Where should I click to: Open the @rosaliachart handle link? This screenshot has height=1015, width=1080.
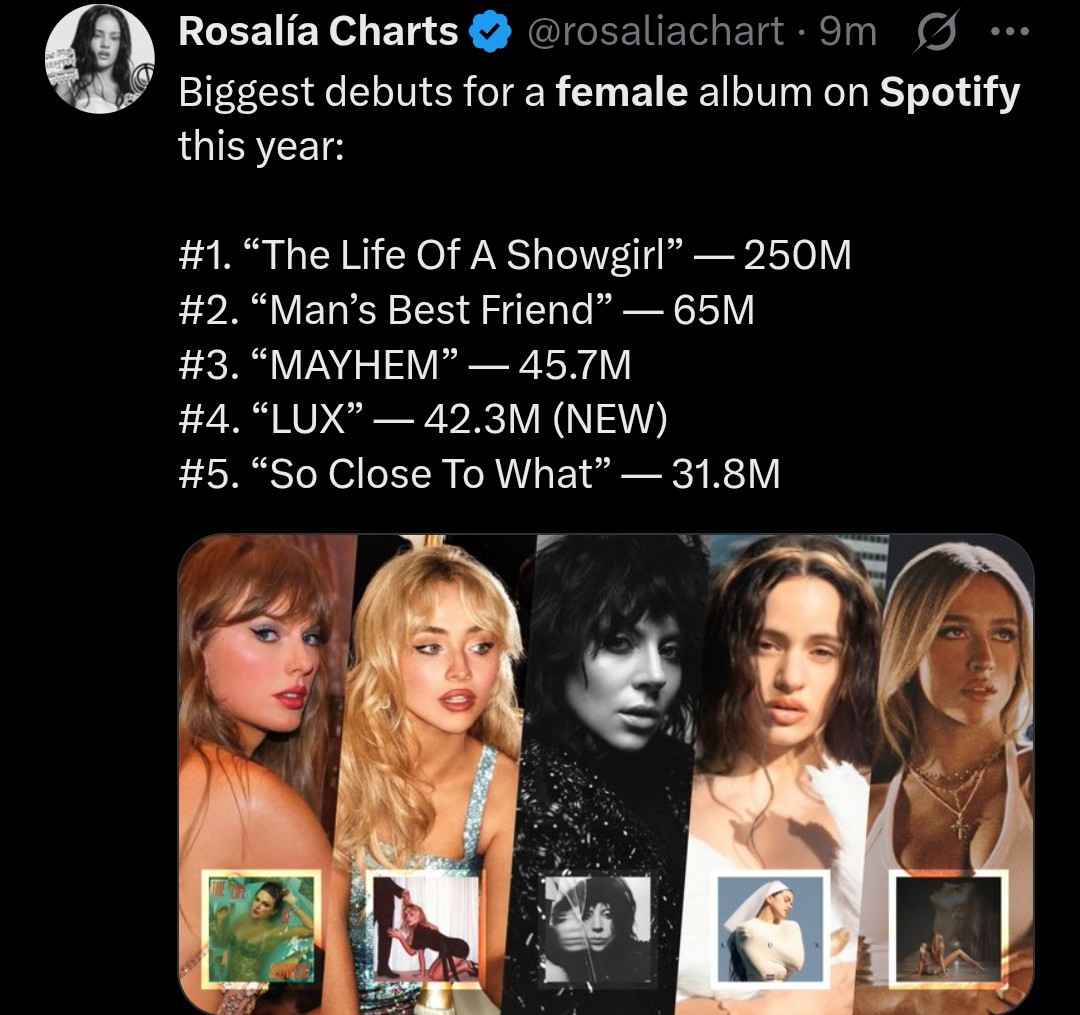point(654,34)
